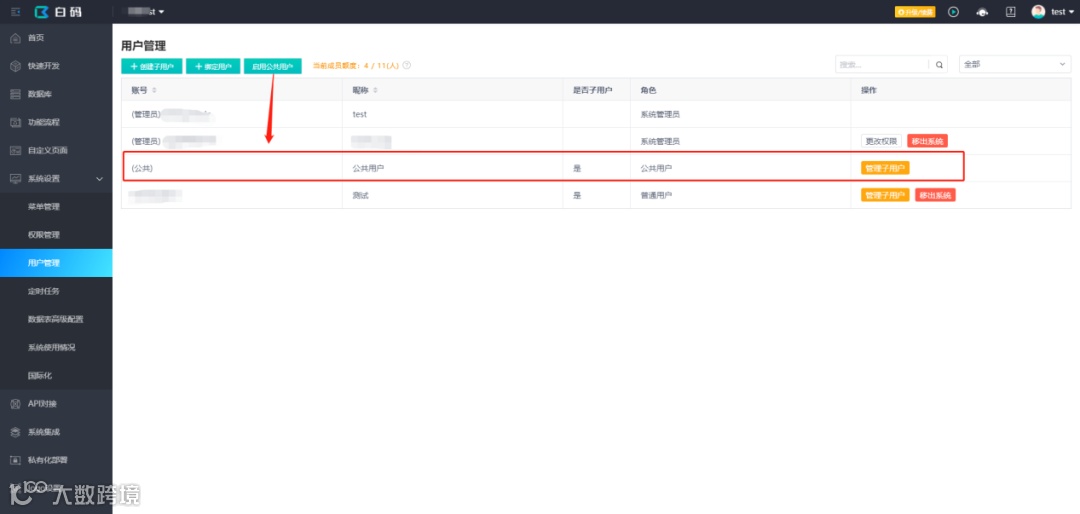Open 数据表高级配置 in sidebar

point(56,320)
